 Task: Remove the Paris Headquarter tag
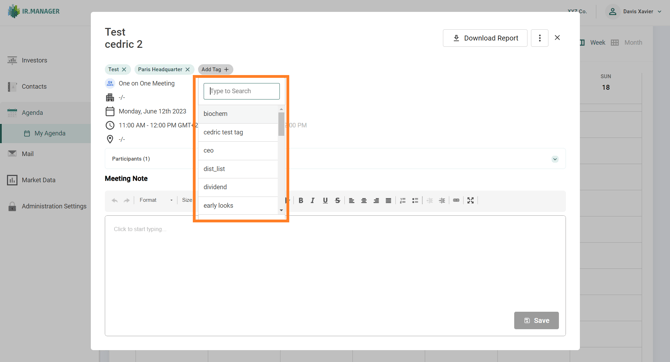pos(188,69)
